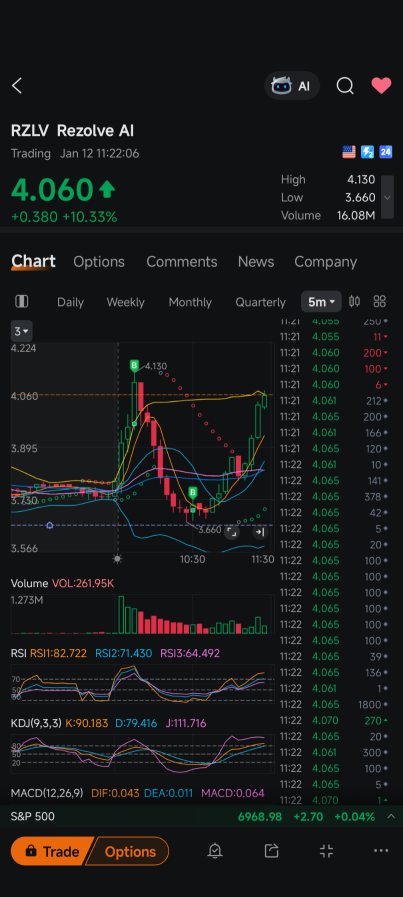Tap the blue circle marker on dashed line
Image resolution: width=403 pixels, height=897 pixels.
coord(50,525)
